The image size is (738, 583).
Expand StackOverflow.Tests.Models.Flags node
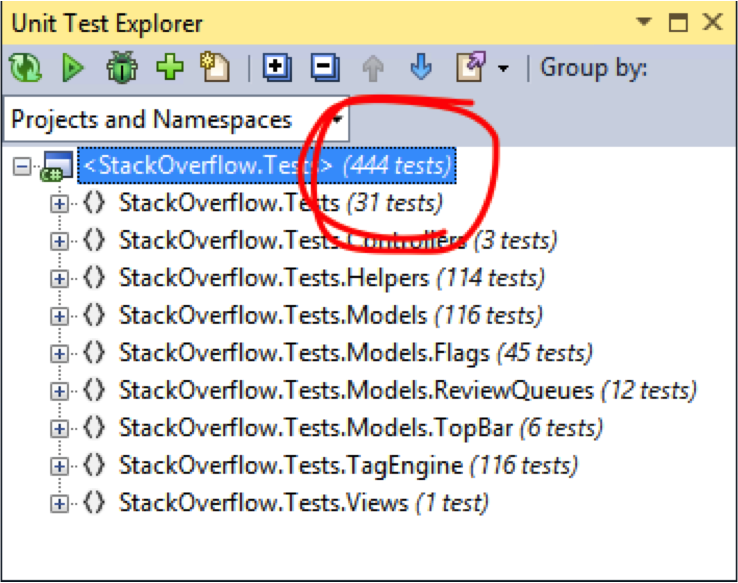pos(59,353)
